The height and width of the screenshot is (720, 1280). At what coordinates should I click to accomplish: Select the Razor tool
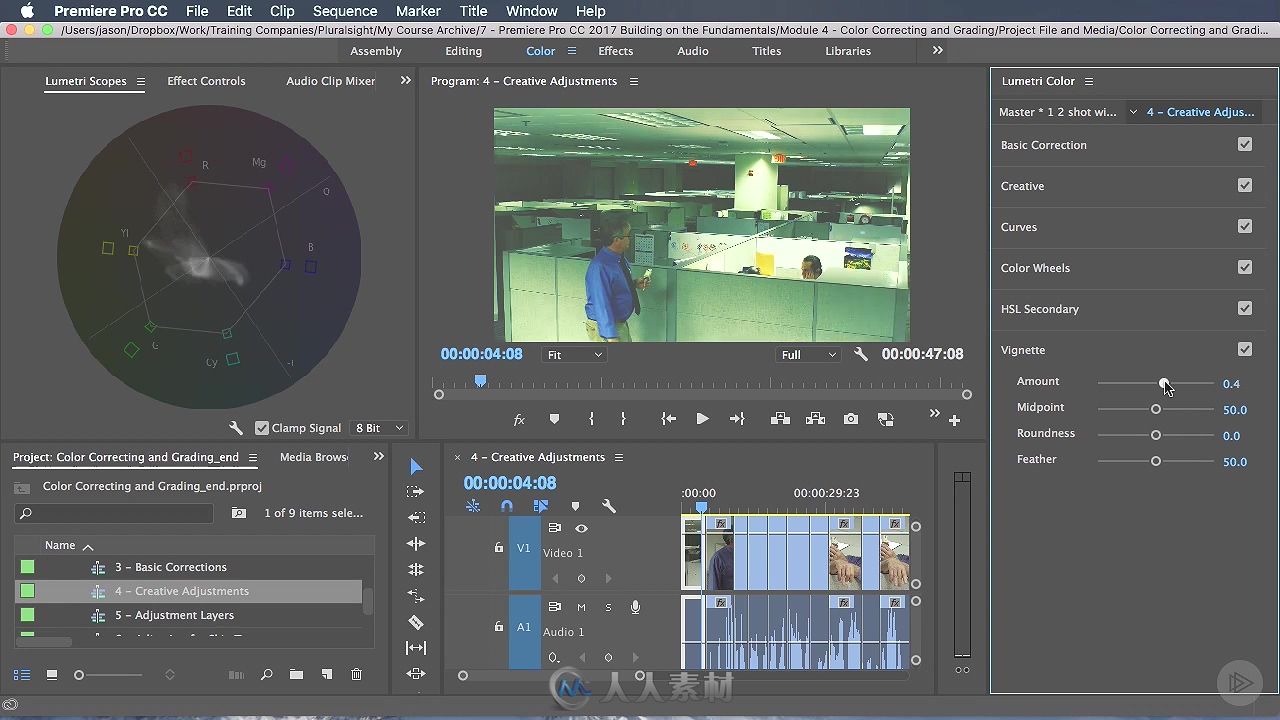(x=416, y=622)
